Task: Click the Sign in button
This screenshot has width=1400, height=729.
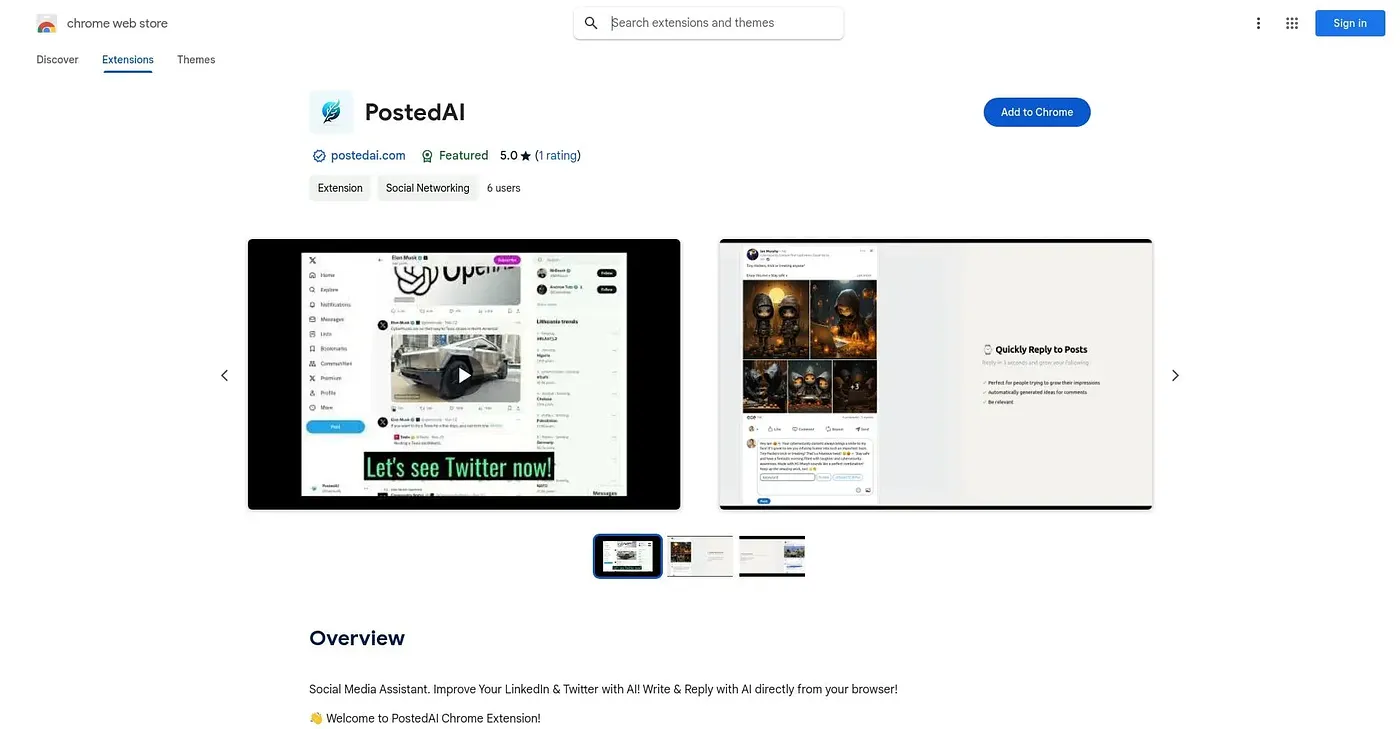Action: (x=1350, y=23)
